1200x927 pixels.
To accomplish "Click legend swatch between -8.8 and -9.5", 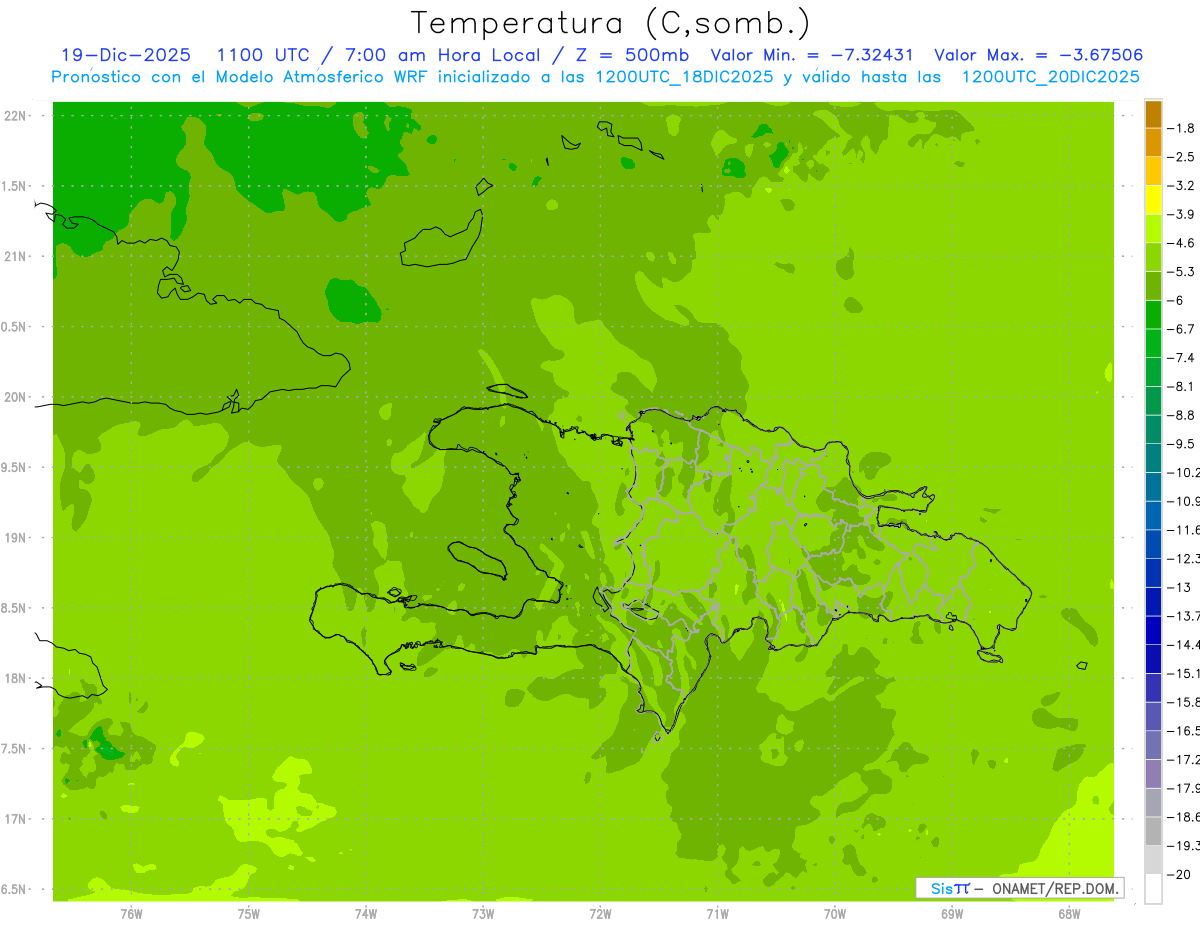I will (x=1153, y=429).
